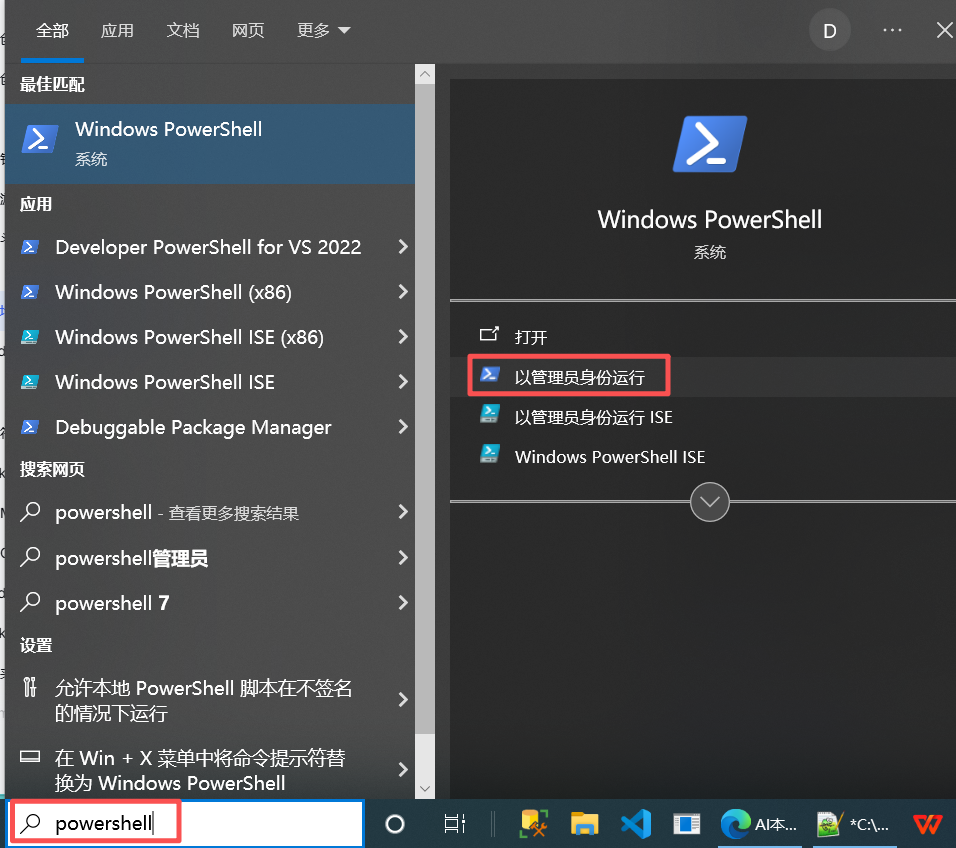Expand 'powershell - 查看更多搜索结果' arrow
Image resolution: width=956 pixels, height=848 pixels.
[x=403, y=511]
